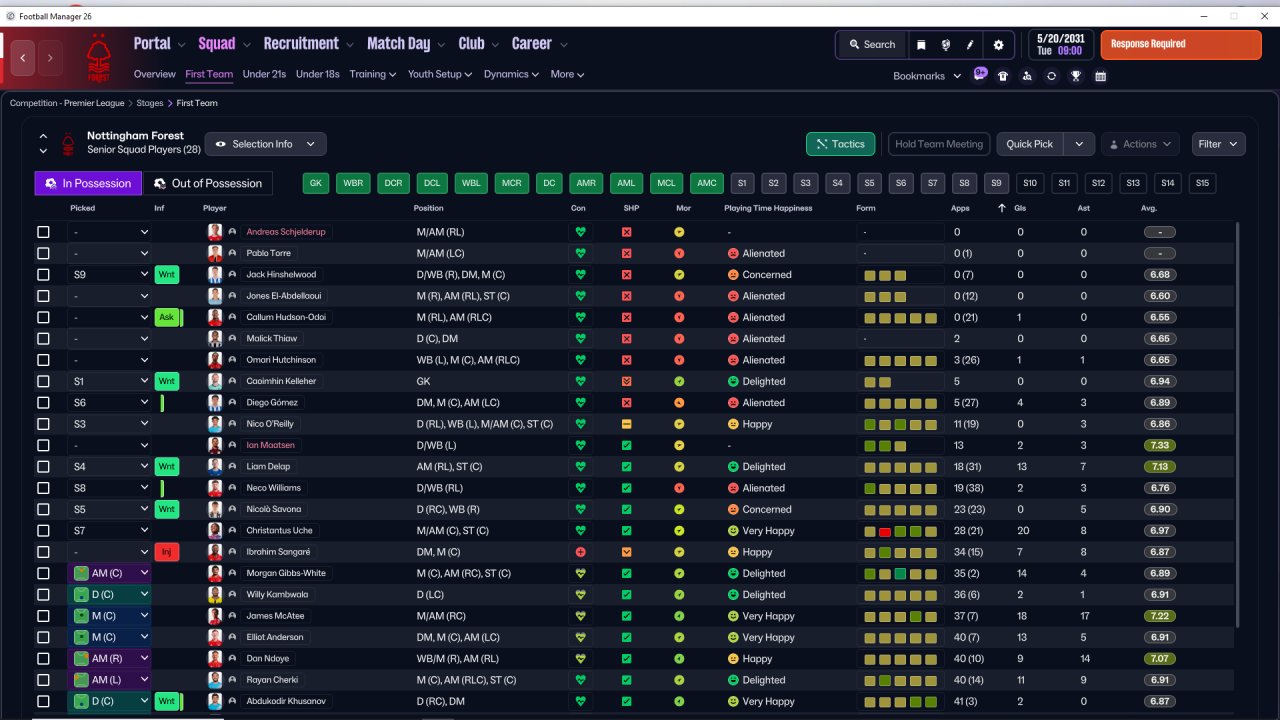Open the messages icon with 9+ badge
1280x720 pixels.
click(x=980, y=75)
